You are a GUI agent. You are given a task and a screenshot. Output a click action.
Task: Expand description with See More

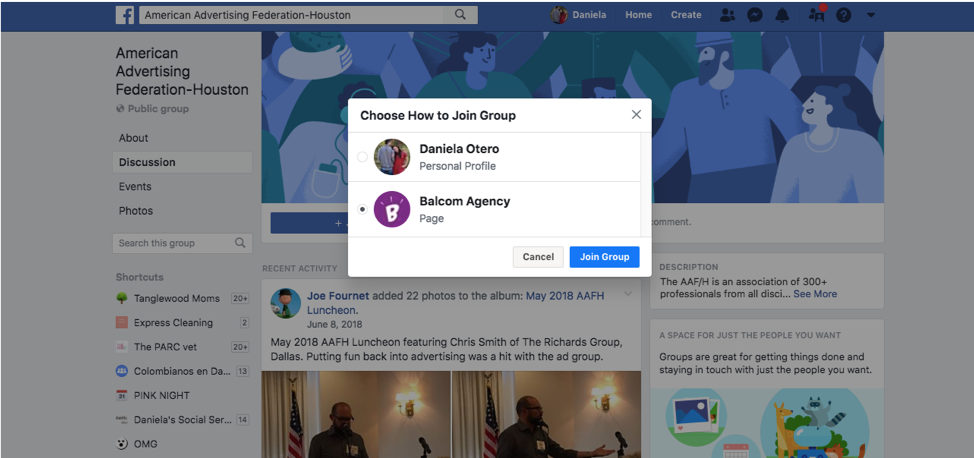(815, 294)
